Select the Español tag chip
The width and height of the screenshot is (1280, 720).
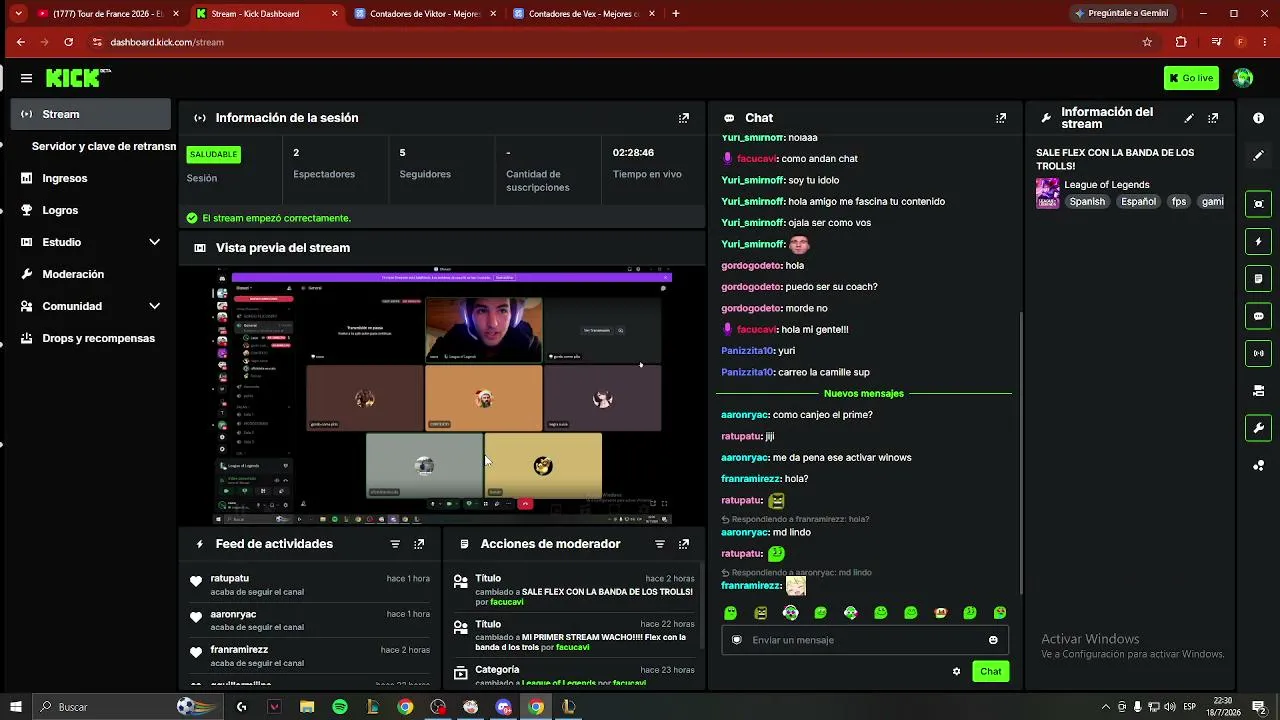1138,202
